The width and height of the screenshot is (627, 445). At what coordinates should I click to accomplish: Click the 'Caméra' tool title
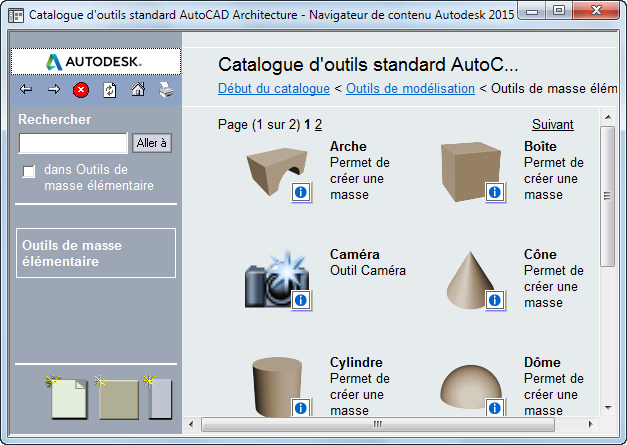[x=355, y=254]
